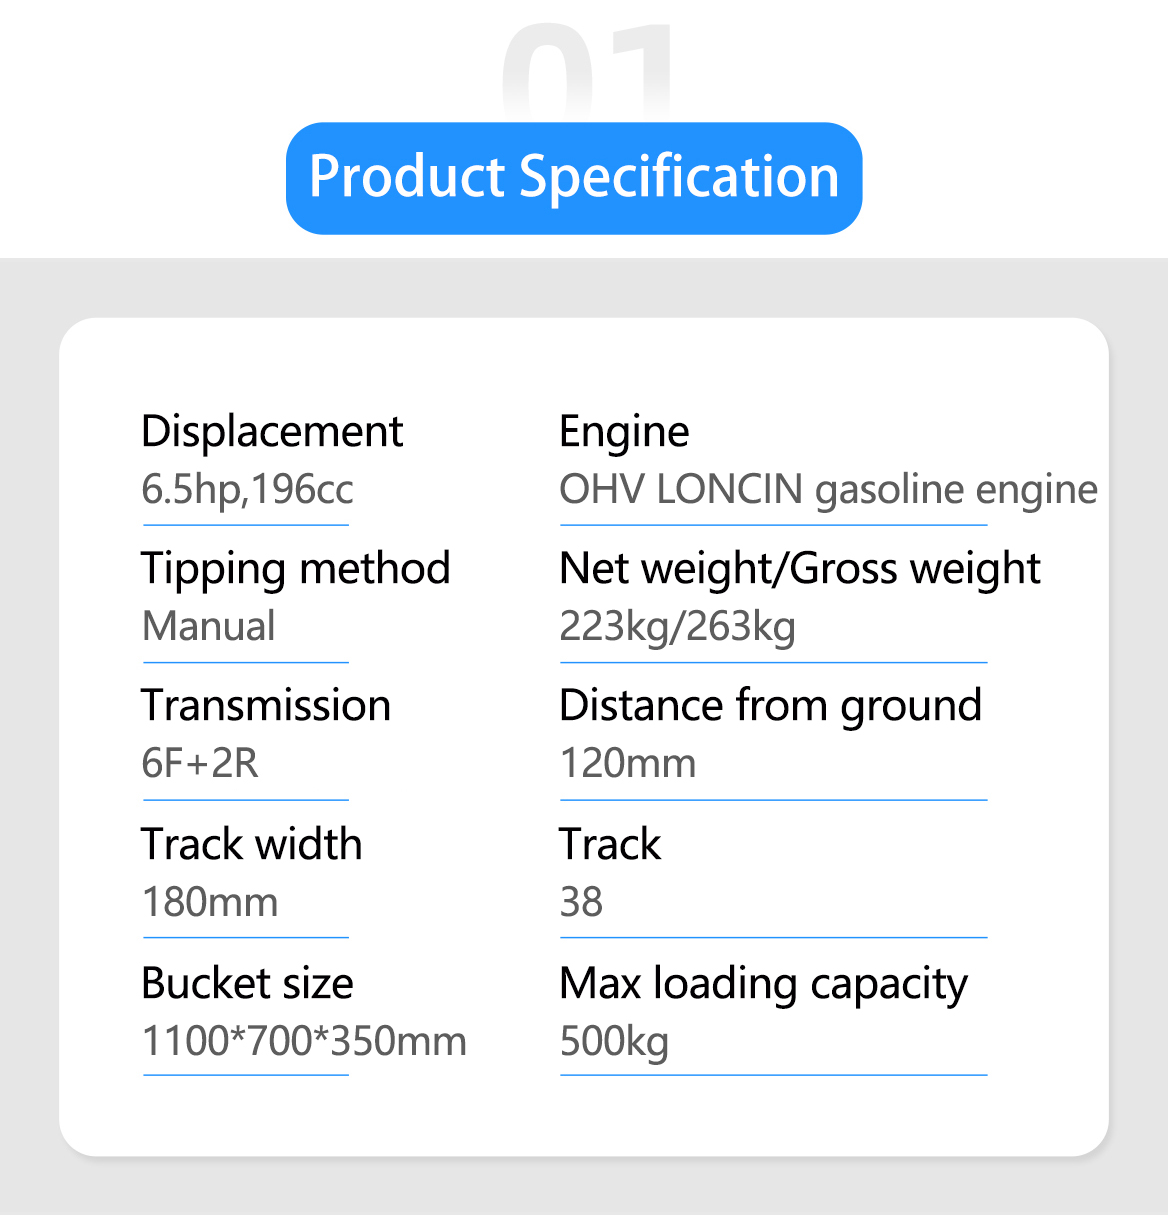Select the Bucket size label
Viewport: 1168px width, 1215px height.
click(x=247, y=984)
